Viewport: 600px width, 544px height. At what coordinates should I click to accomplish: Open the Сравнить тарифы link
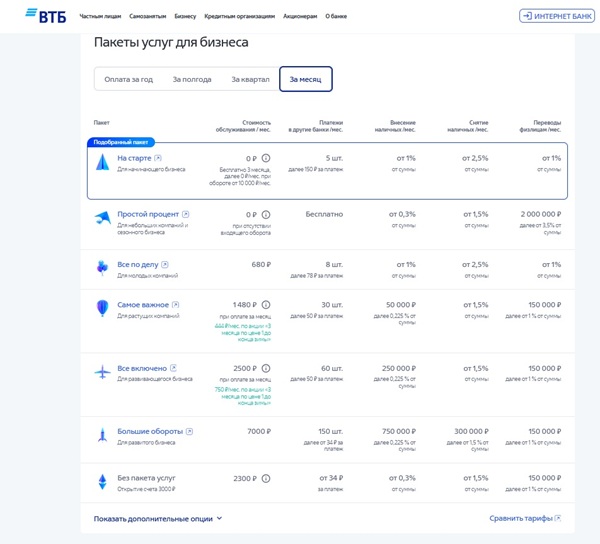525,519
